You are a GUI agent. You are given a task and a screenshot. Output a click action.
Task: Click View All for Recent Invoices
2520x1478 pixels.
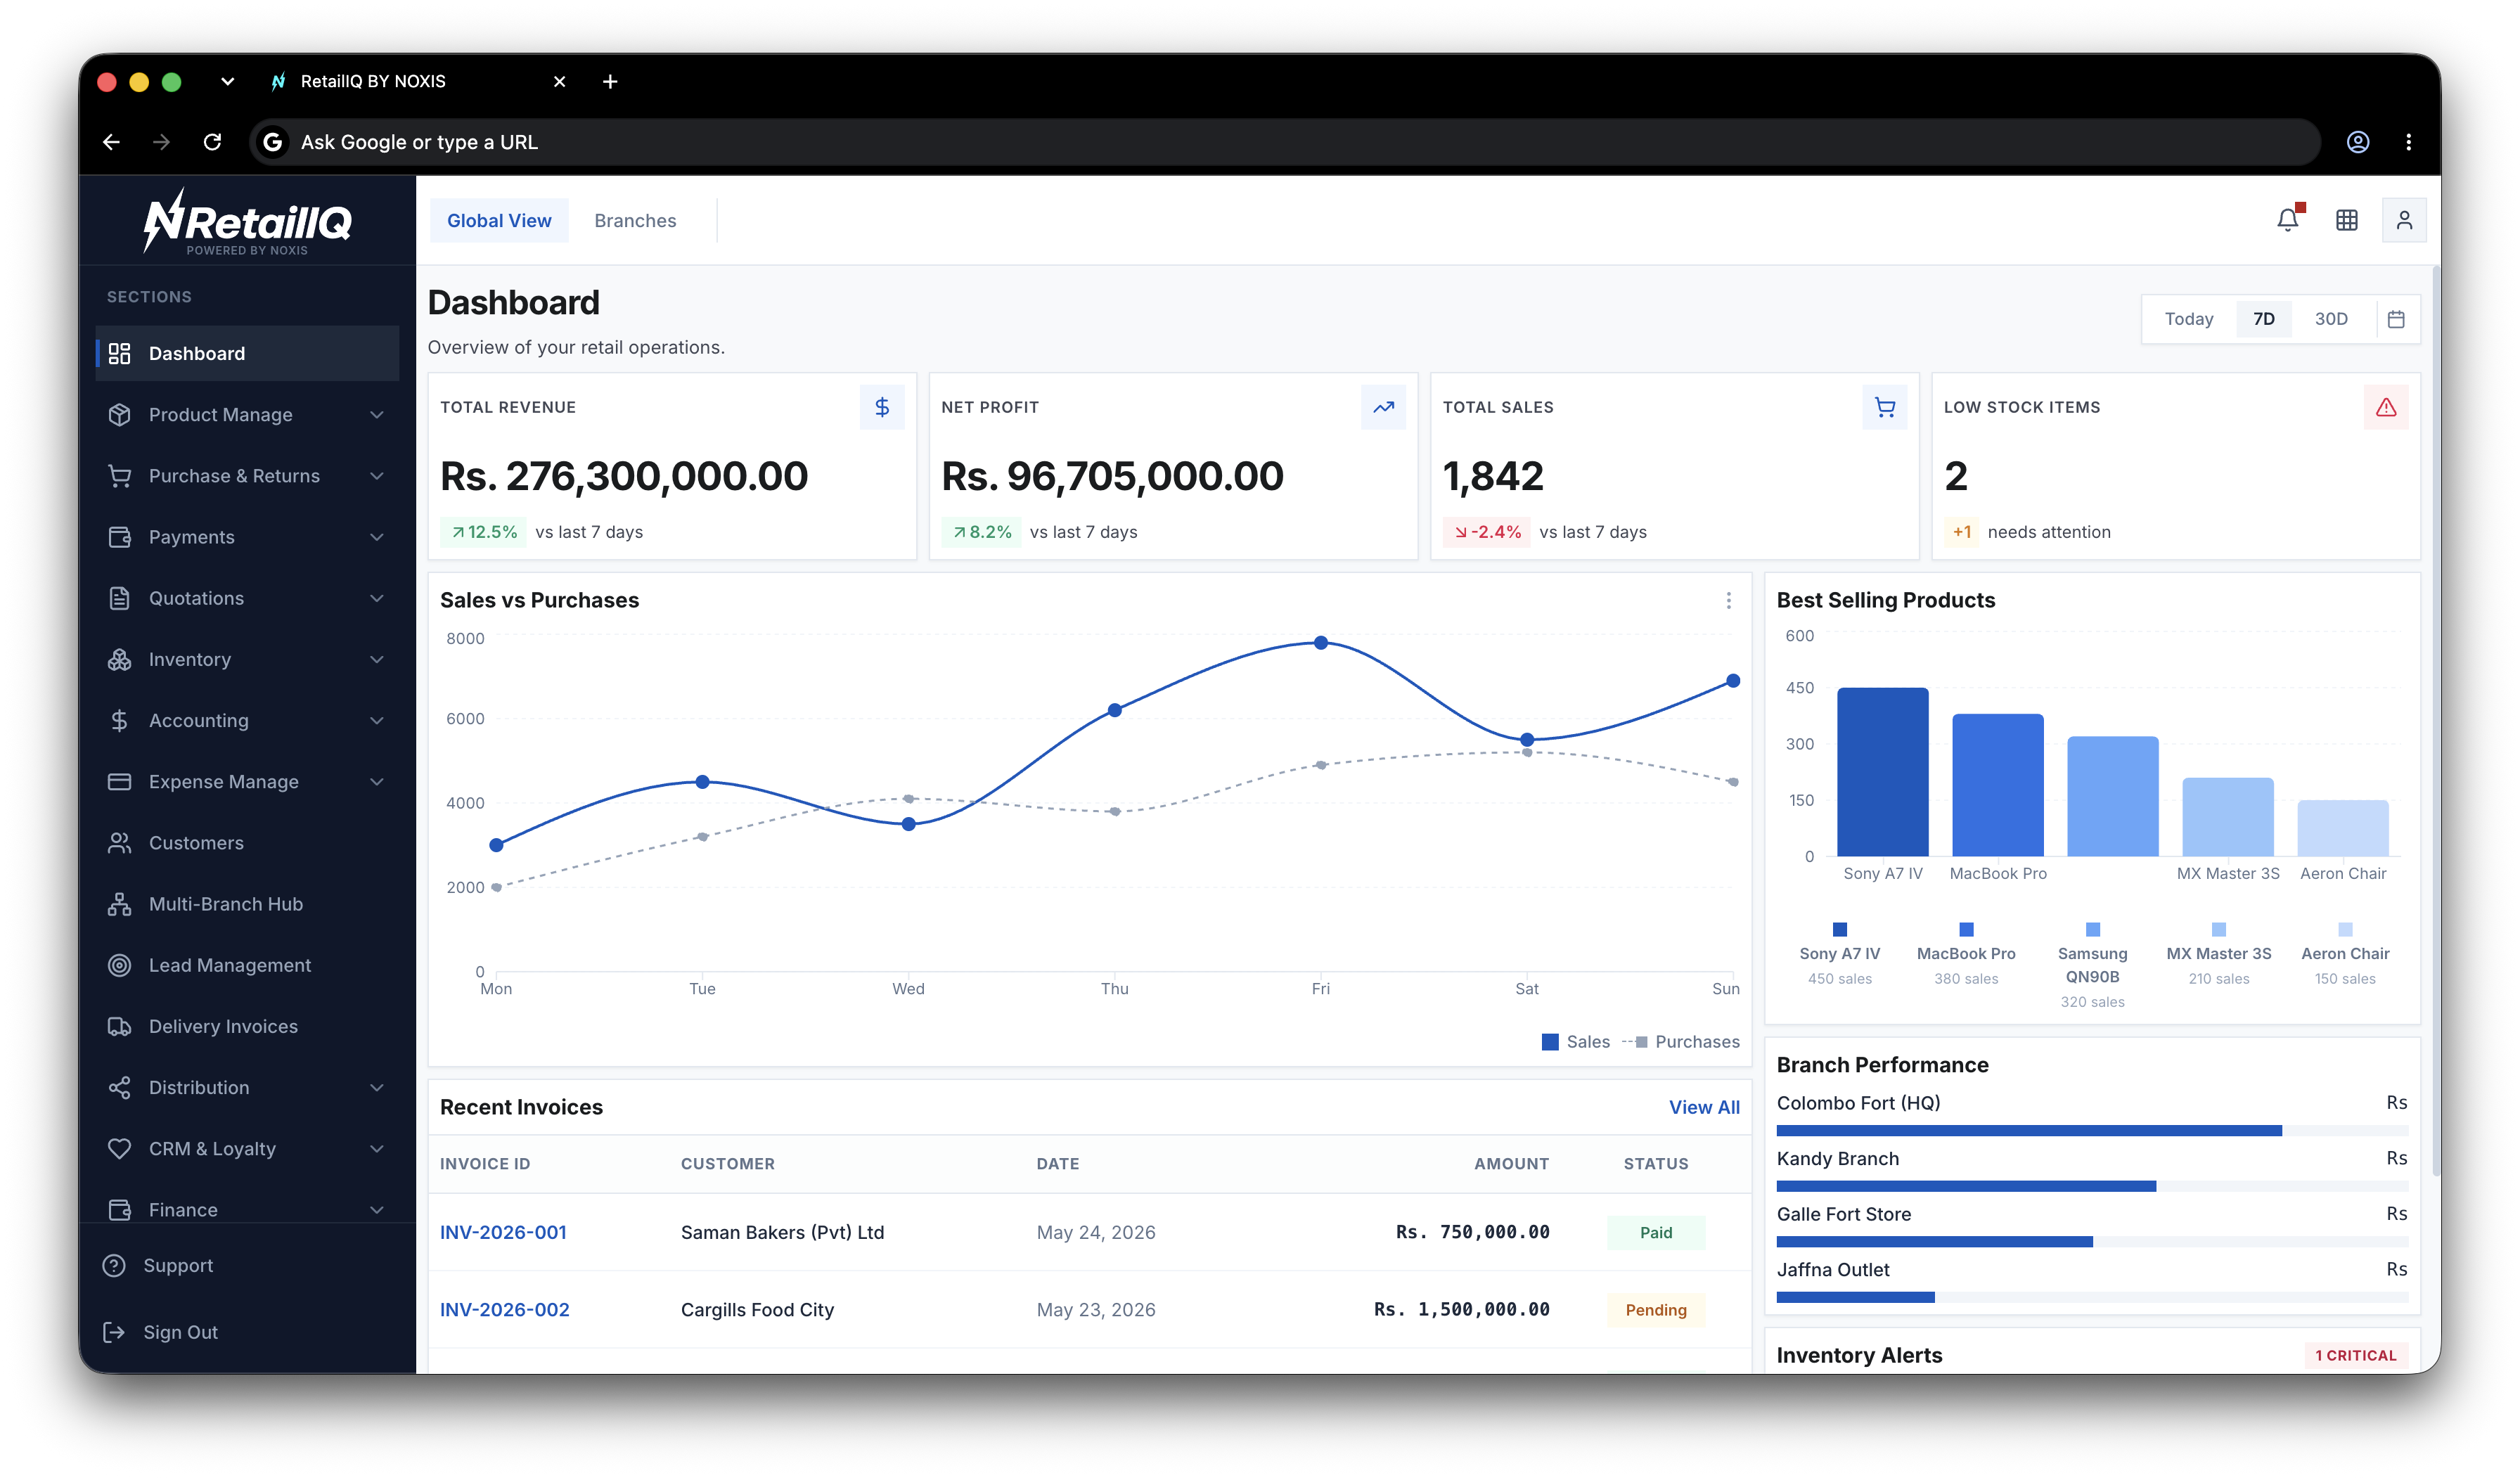[1704, 1107]
